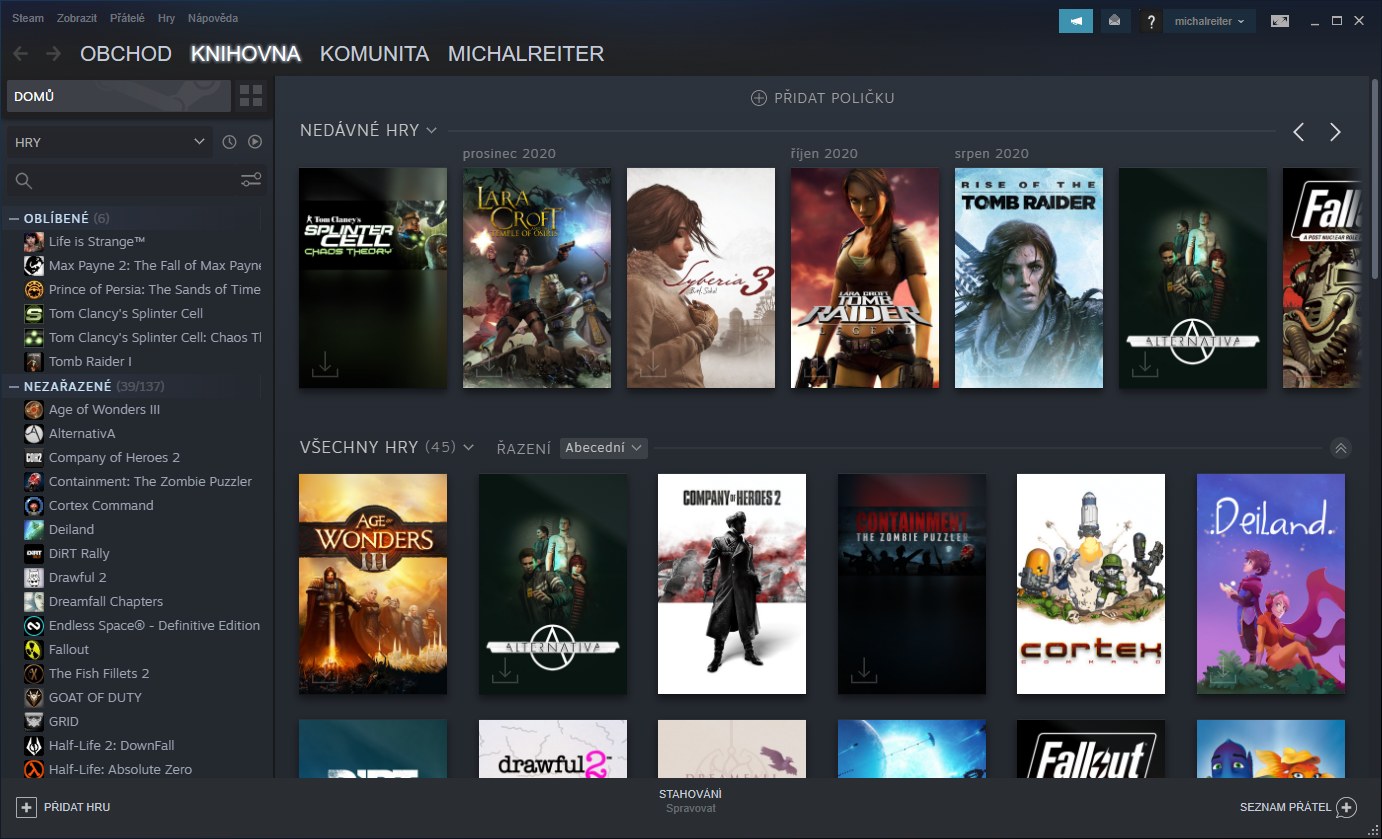
Task: Open Seznam přátel friends list
Action: pyautogui.click(x=1297, y=807)
